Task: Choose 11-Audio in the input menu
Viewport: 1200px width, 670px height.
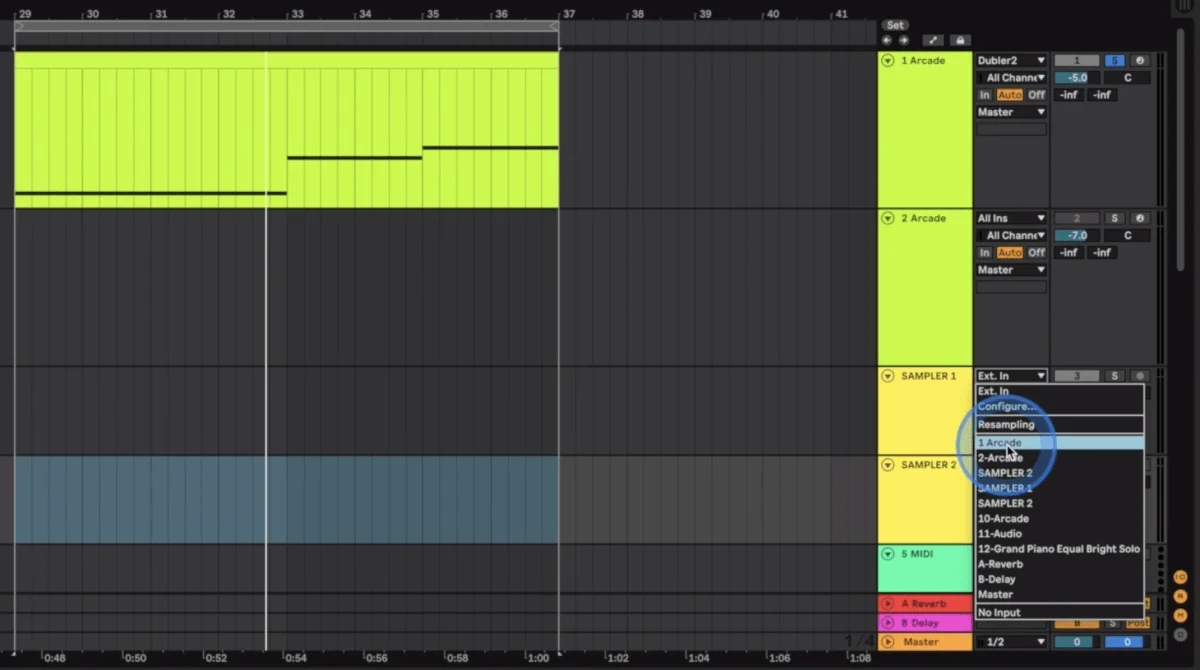Action: coord(1059,534)
